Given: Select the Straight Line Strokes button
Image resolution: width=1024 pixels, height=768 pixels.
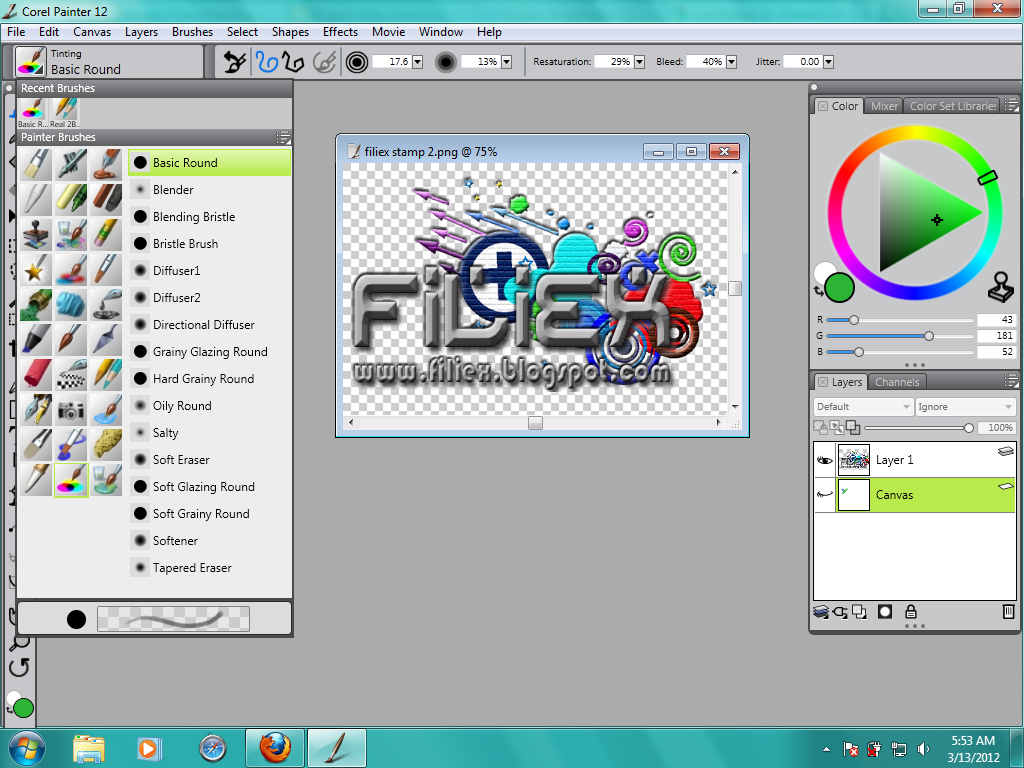Looking at the screenshot, I should (293, 62).
